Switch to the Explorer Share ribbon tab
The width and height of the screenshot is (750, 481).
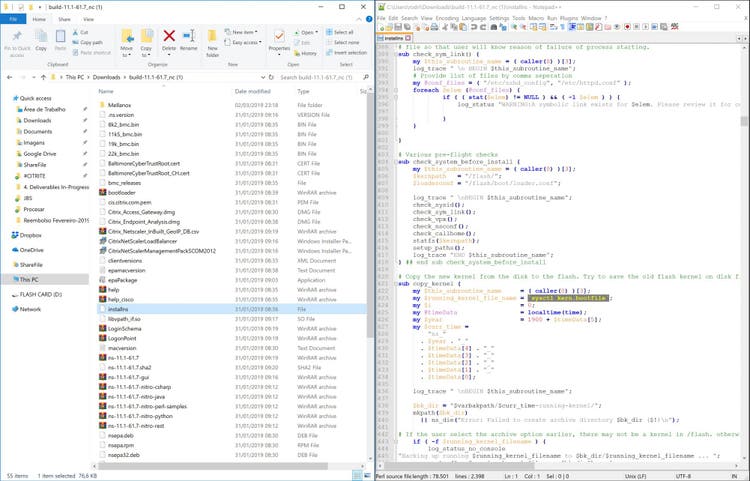pyautogui.click(x=64, y=19)
